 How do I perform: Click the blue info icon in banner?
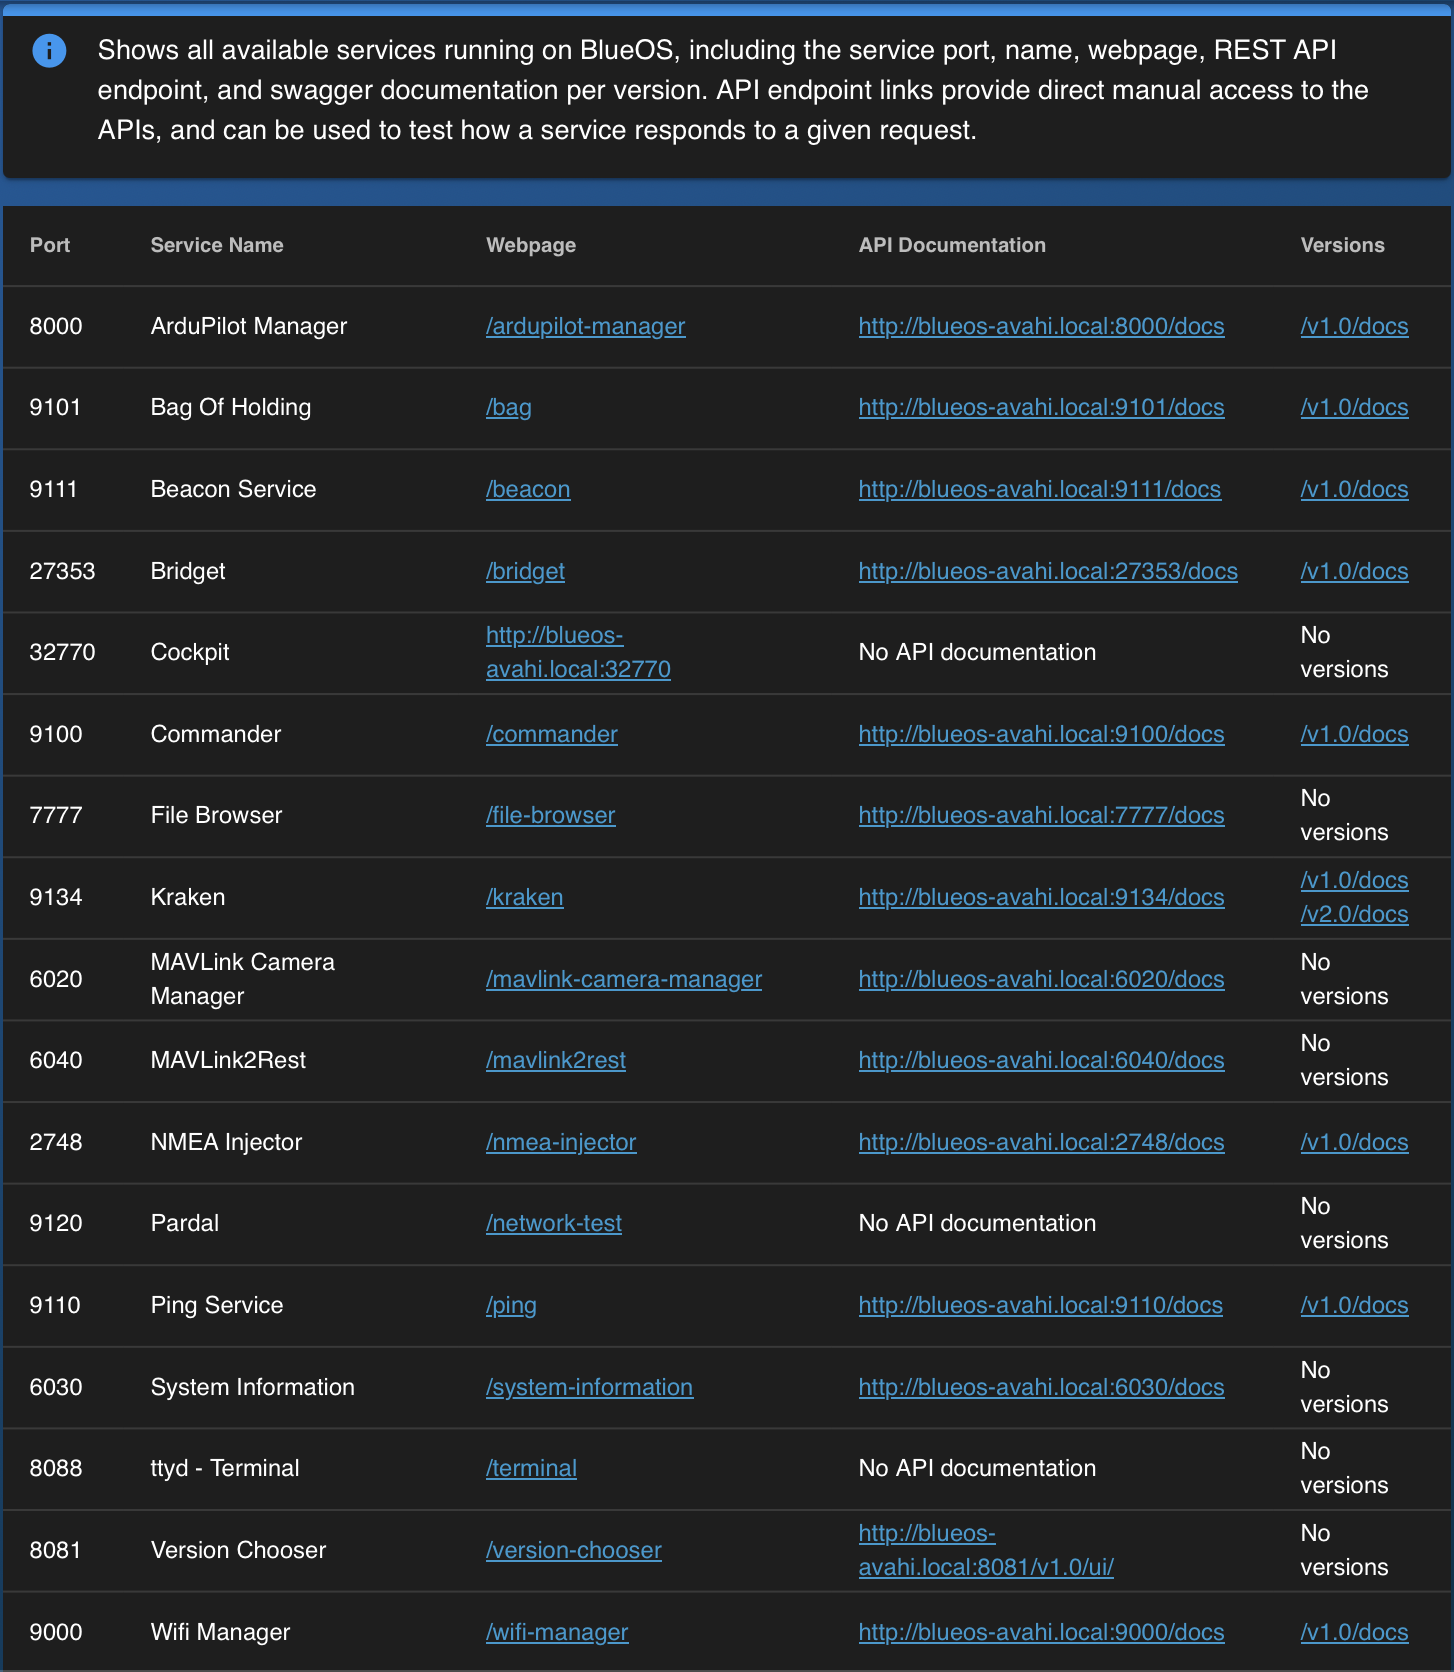49,50
